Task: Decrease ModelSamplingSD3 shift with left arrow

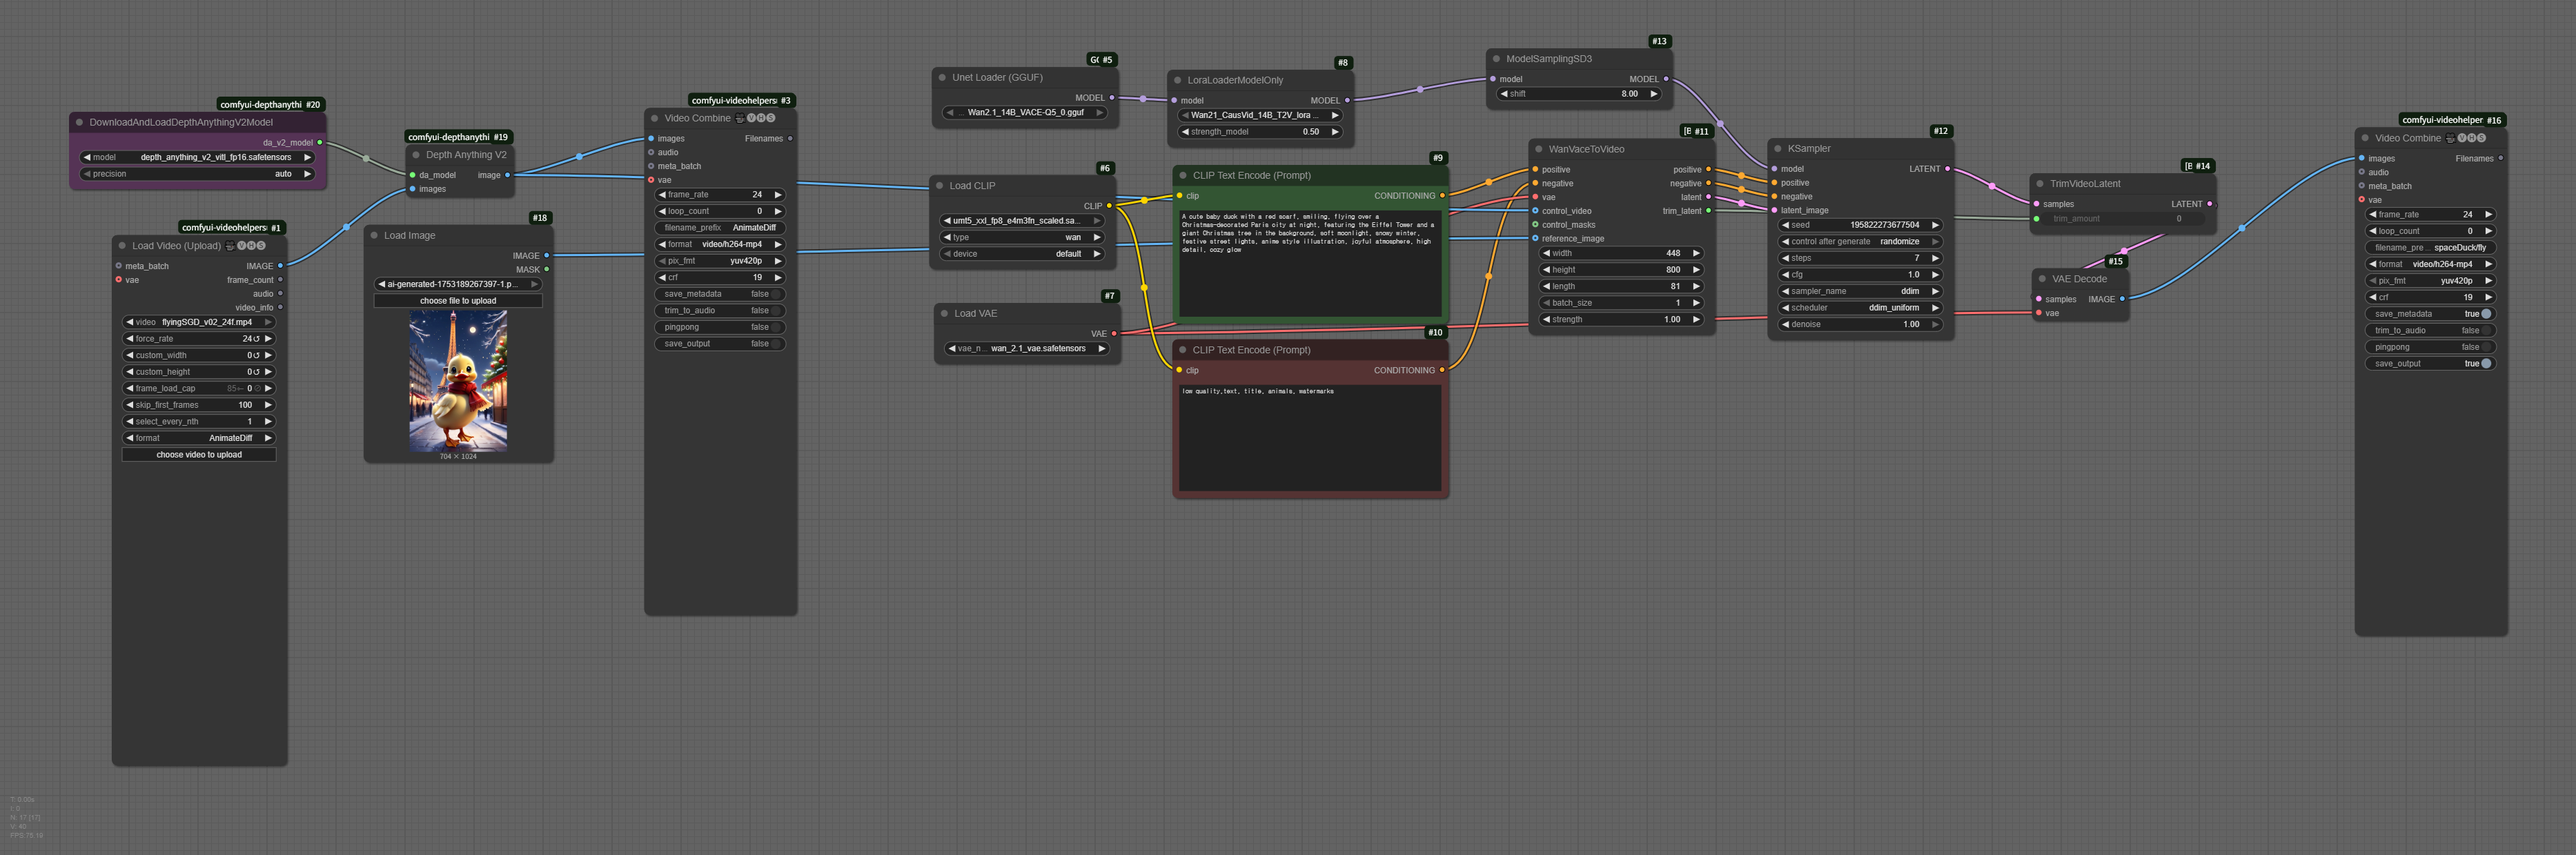Action: pyautogui.click(x=1504, y=94)
